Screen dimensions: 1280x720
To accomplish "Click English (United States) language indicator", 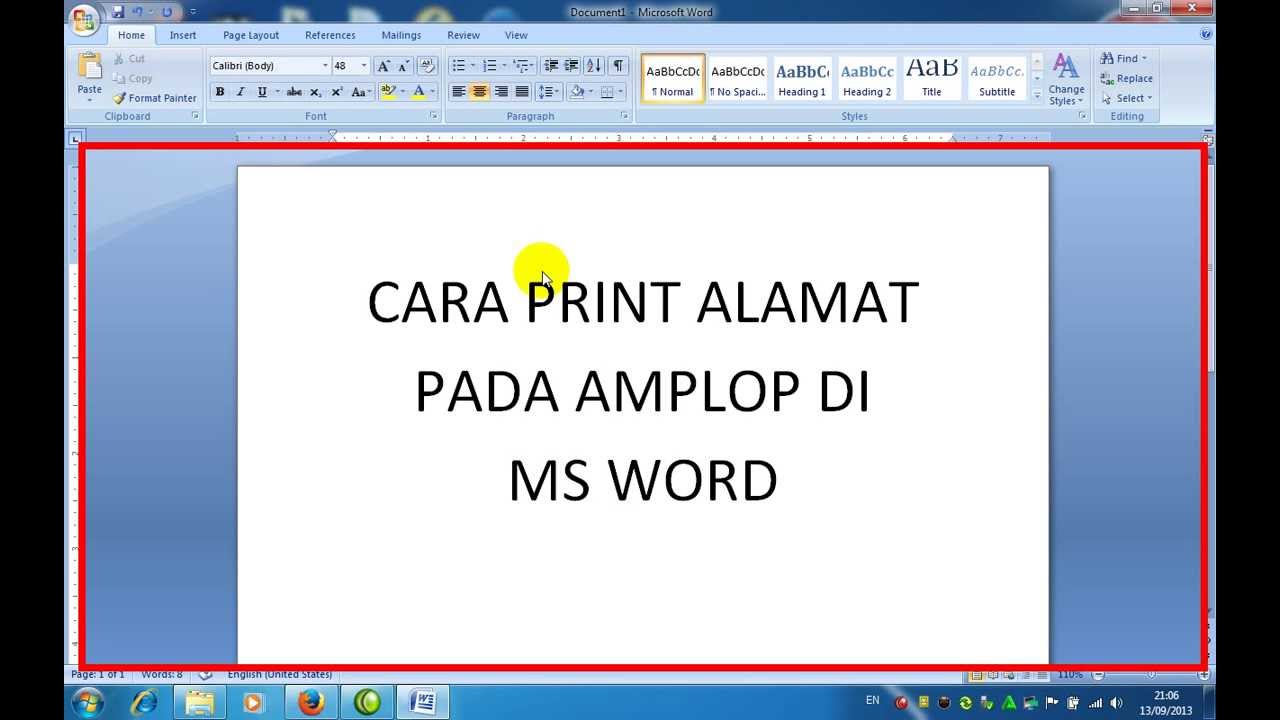I will pyautogui.click(x=279, y=674).
